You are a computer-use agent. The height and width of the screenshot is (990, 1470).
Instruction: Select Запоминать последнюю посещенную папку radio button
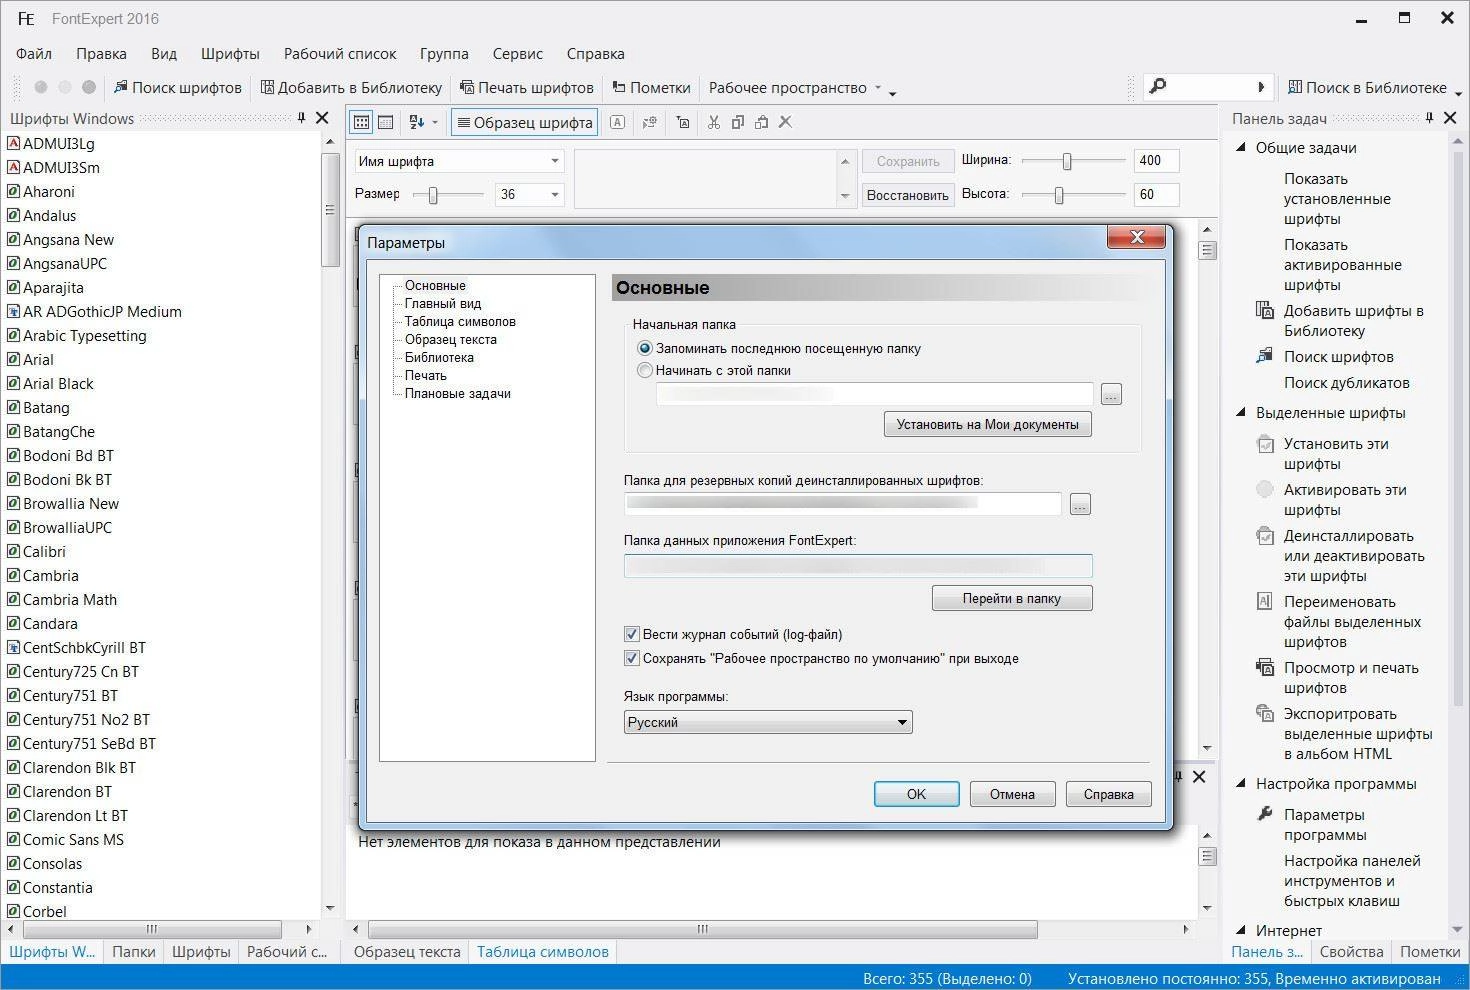(645, 348)
